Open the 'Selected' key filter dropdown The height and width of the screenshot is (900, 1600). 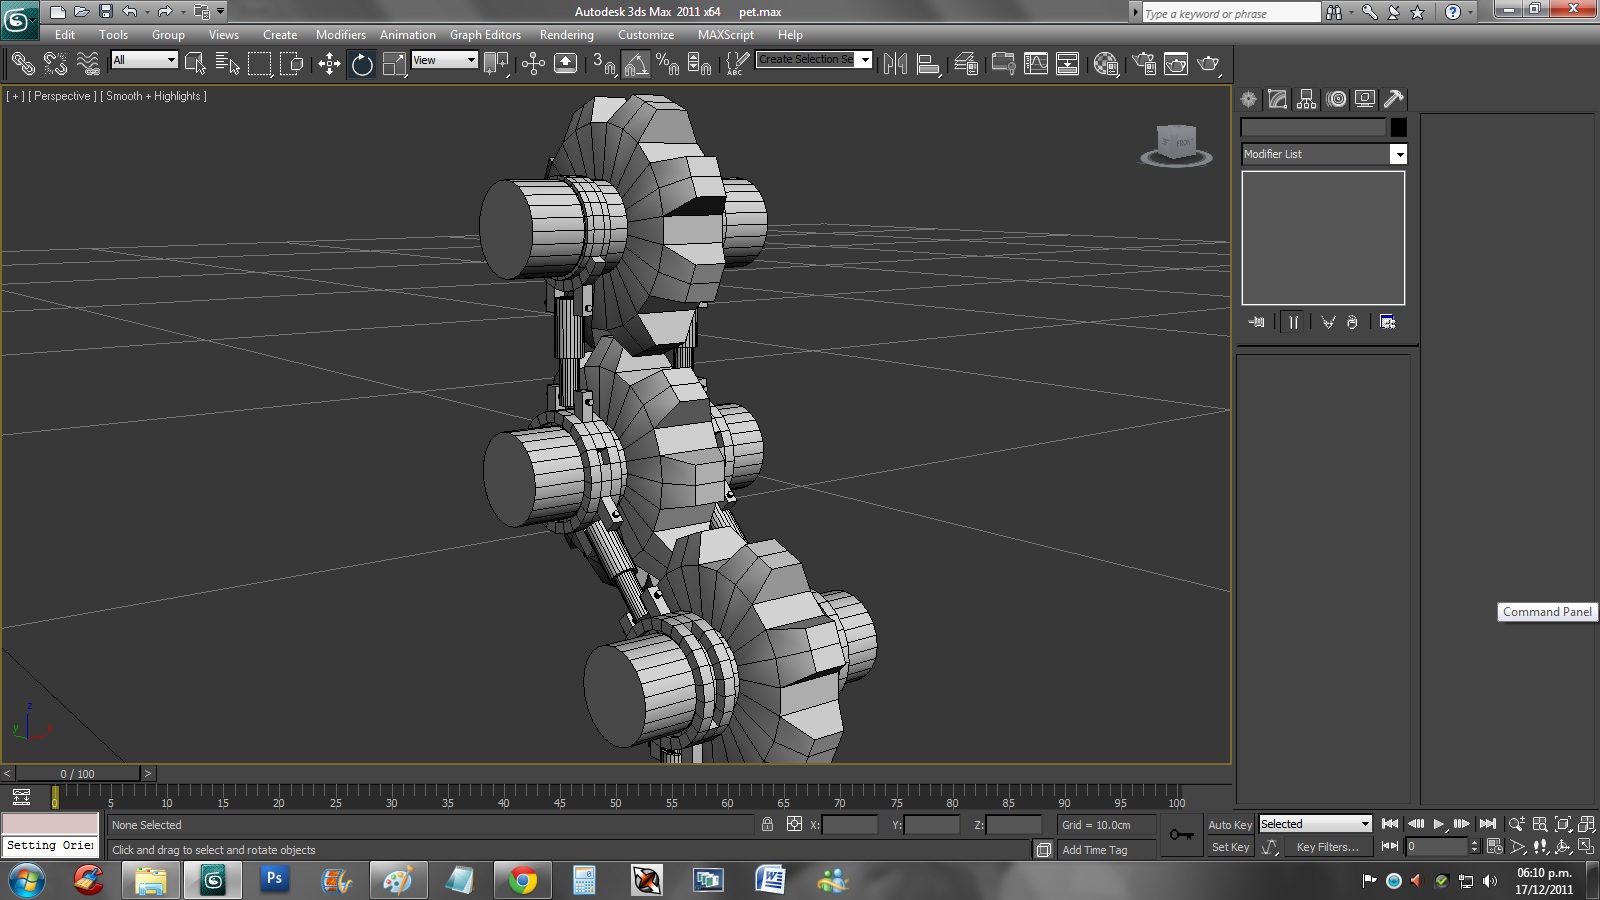tap(1315, 824)
